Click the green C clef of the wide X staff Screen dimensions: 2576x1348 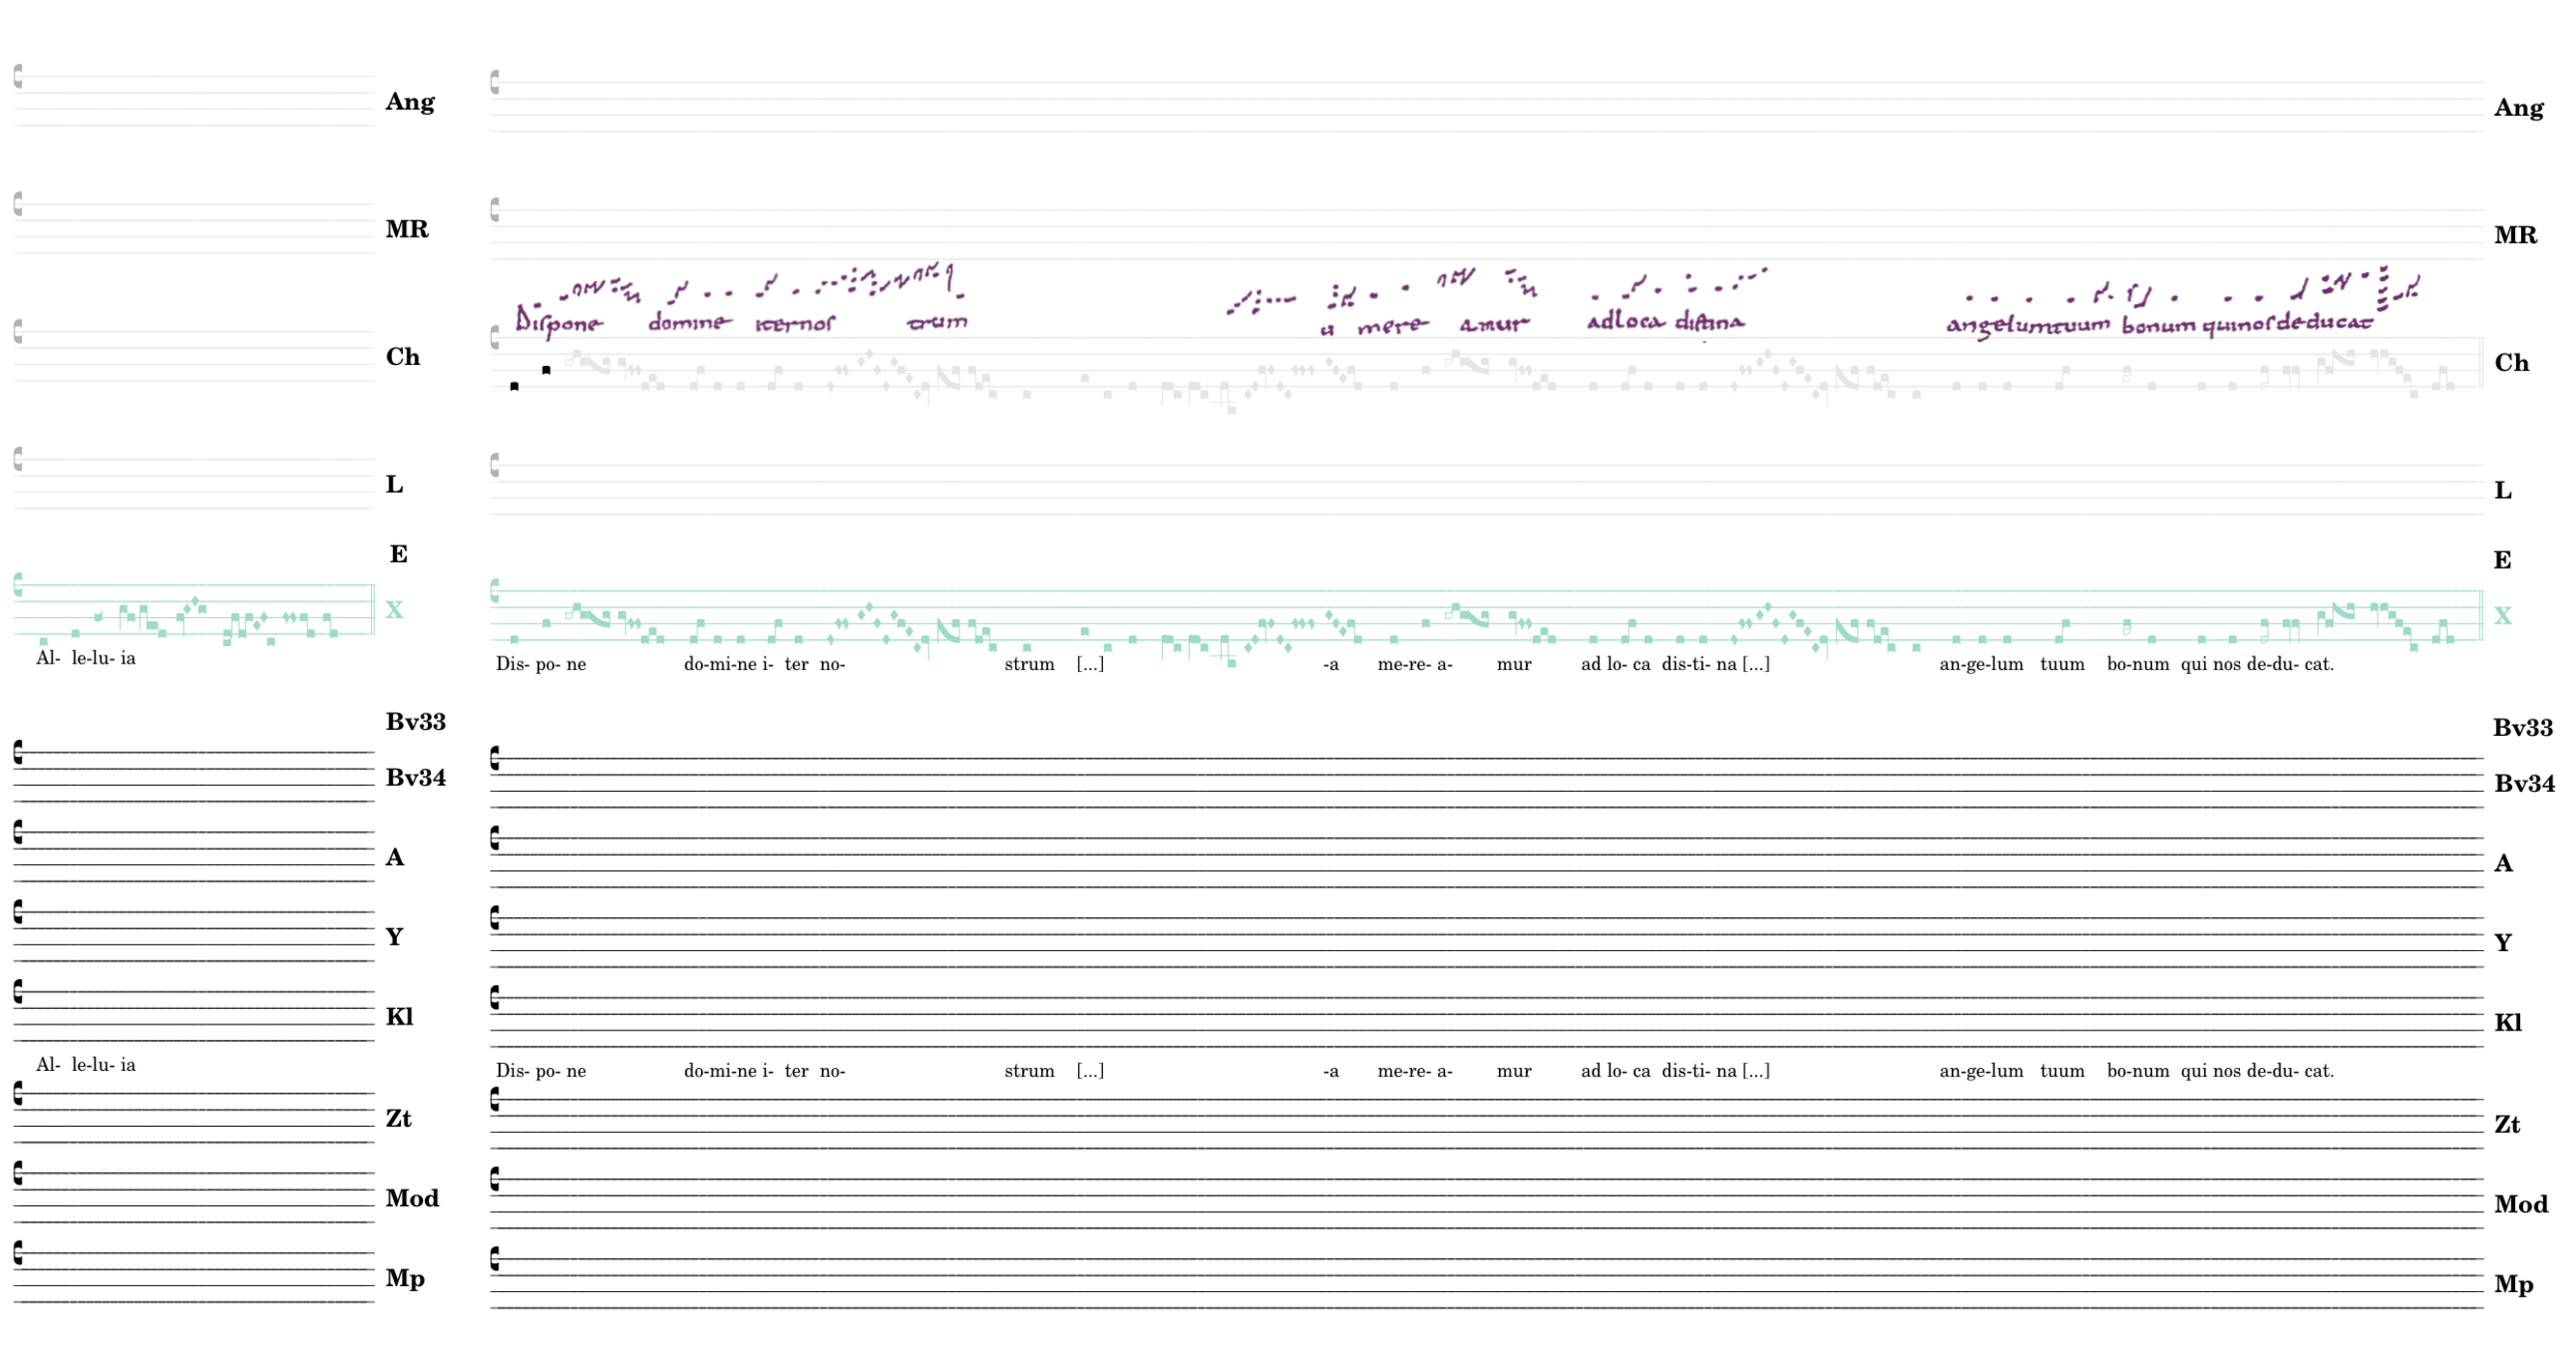click(x=495, y=591)
